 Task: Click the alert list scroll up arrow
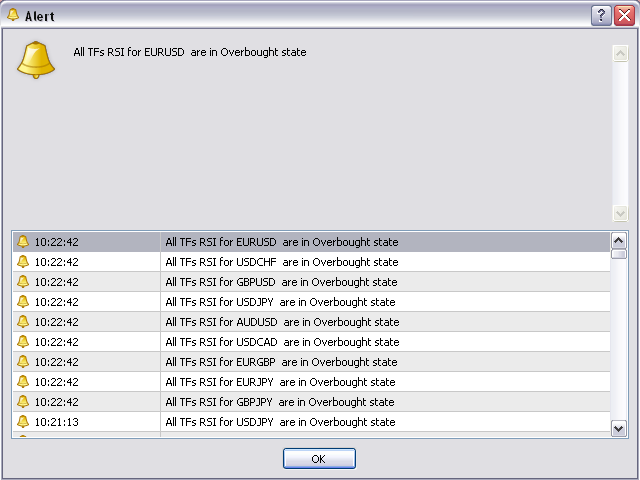[618, 240]
